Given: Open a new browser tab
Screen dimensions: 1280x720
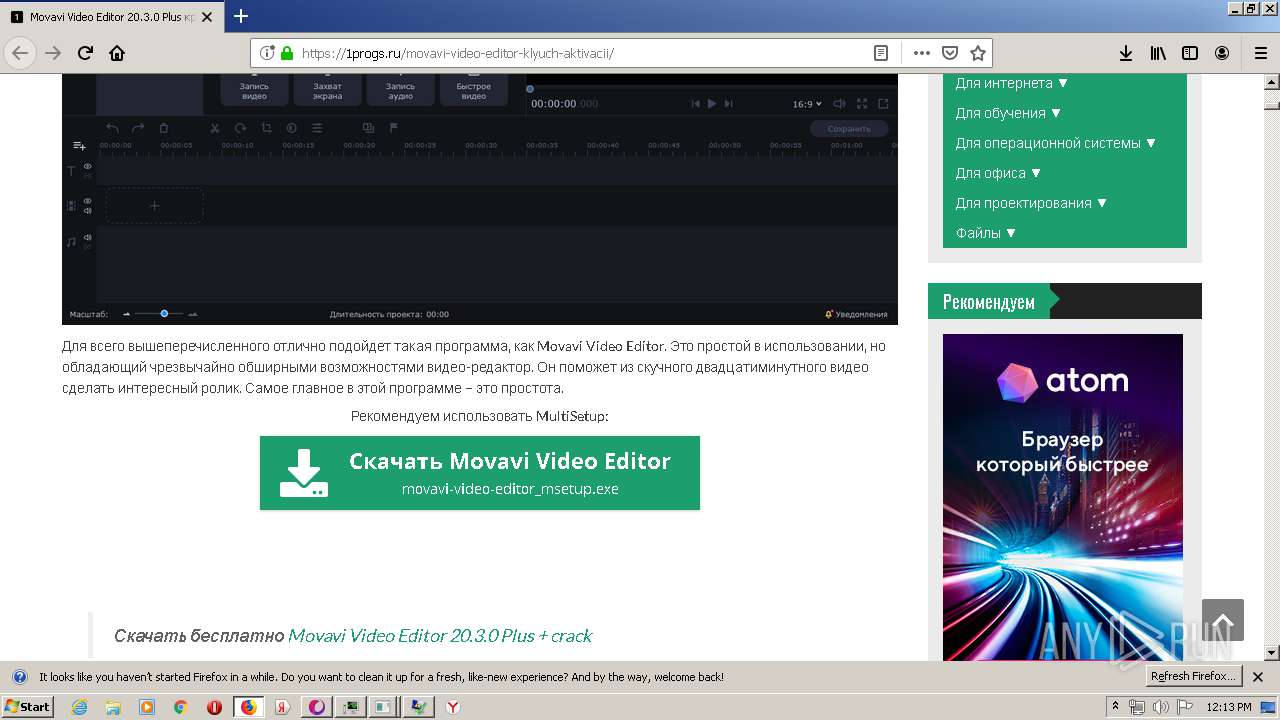Looking at the screenshot, I should click(241, 16).
